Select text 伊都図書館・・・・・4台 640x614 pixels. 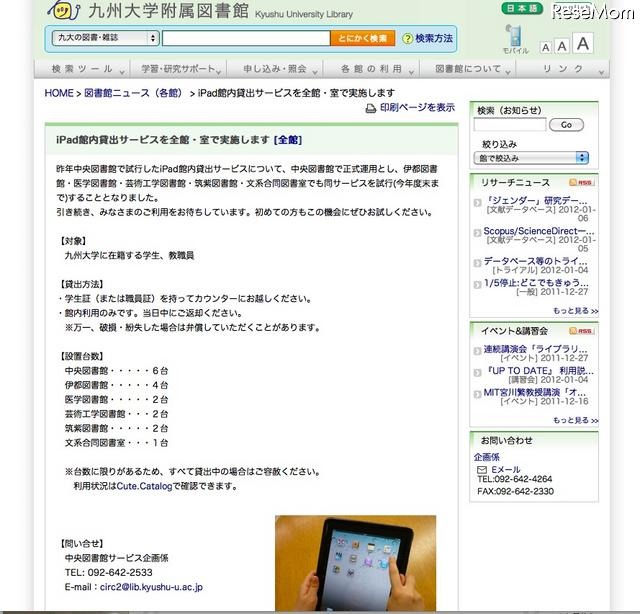(x=116, y=385)
